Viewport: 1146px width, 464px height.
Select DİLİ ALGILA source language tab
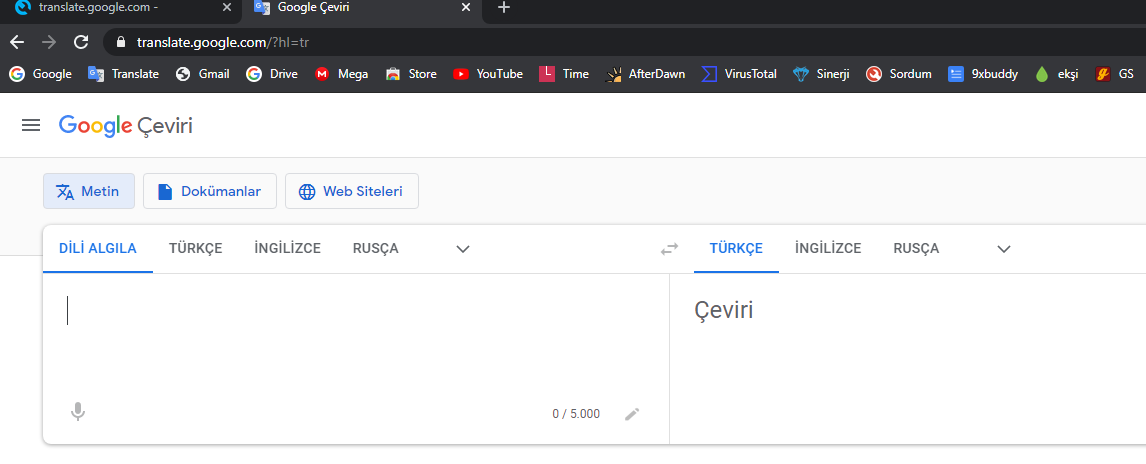98,248
